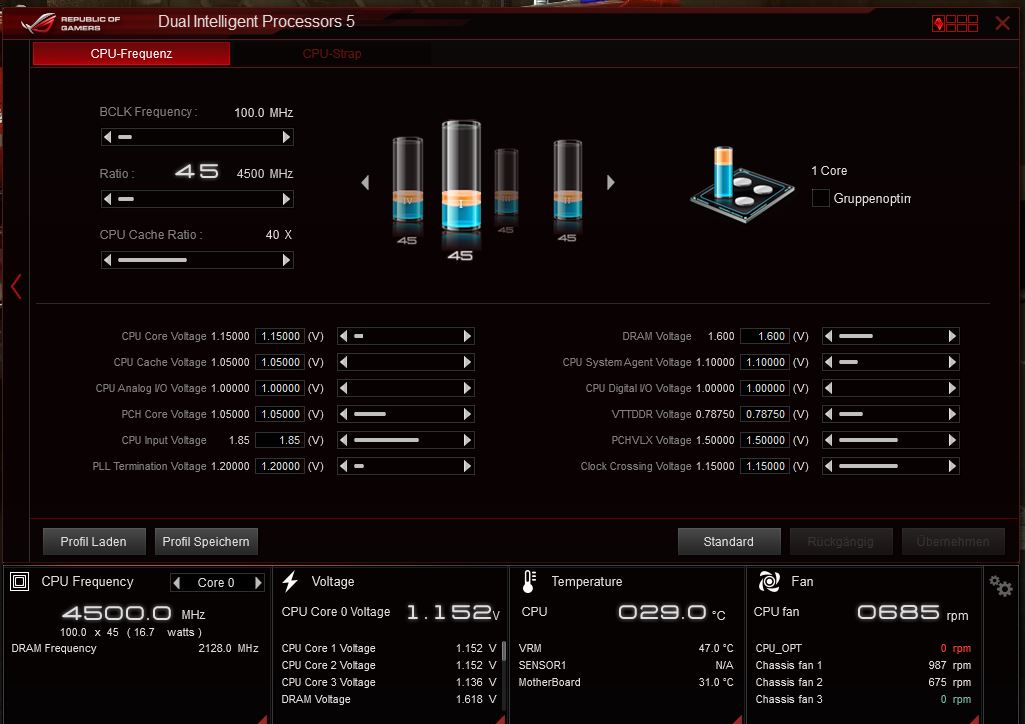Expand the collapsed left side panel arrow
Image resolution: width=1025 pixels, height=724 pixels.
(x=16, y=286)
